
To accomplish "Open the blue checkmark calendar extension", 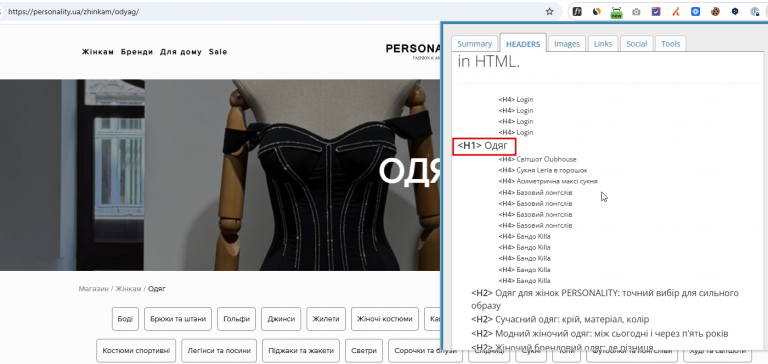I will (x=656, y=12).
